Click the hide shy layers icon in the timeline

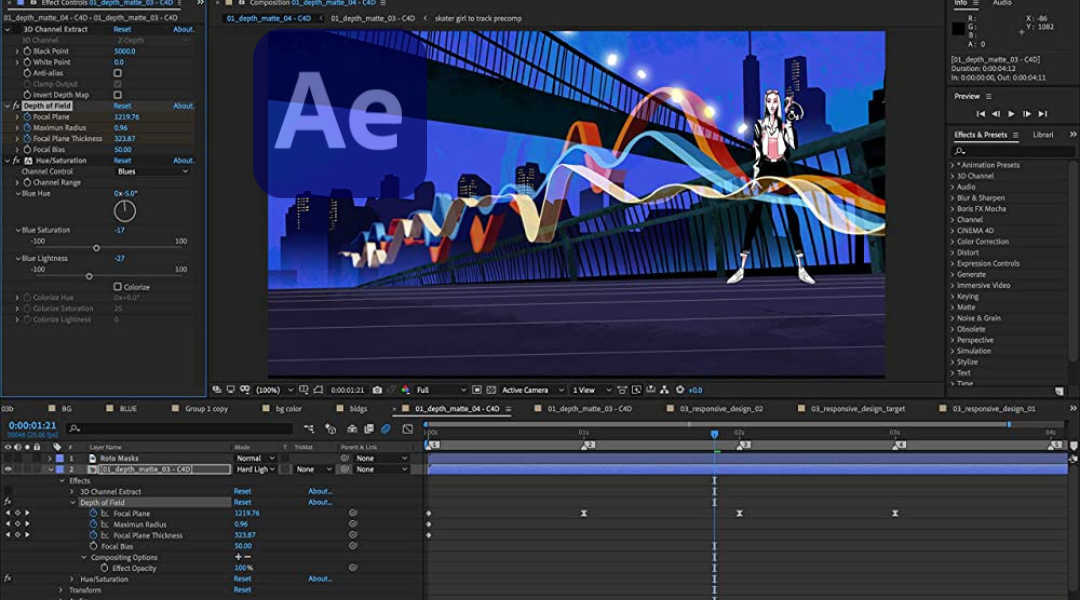point(352,429)
